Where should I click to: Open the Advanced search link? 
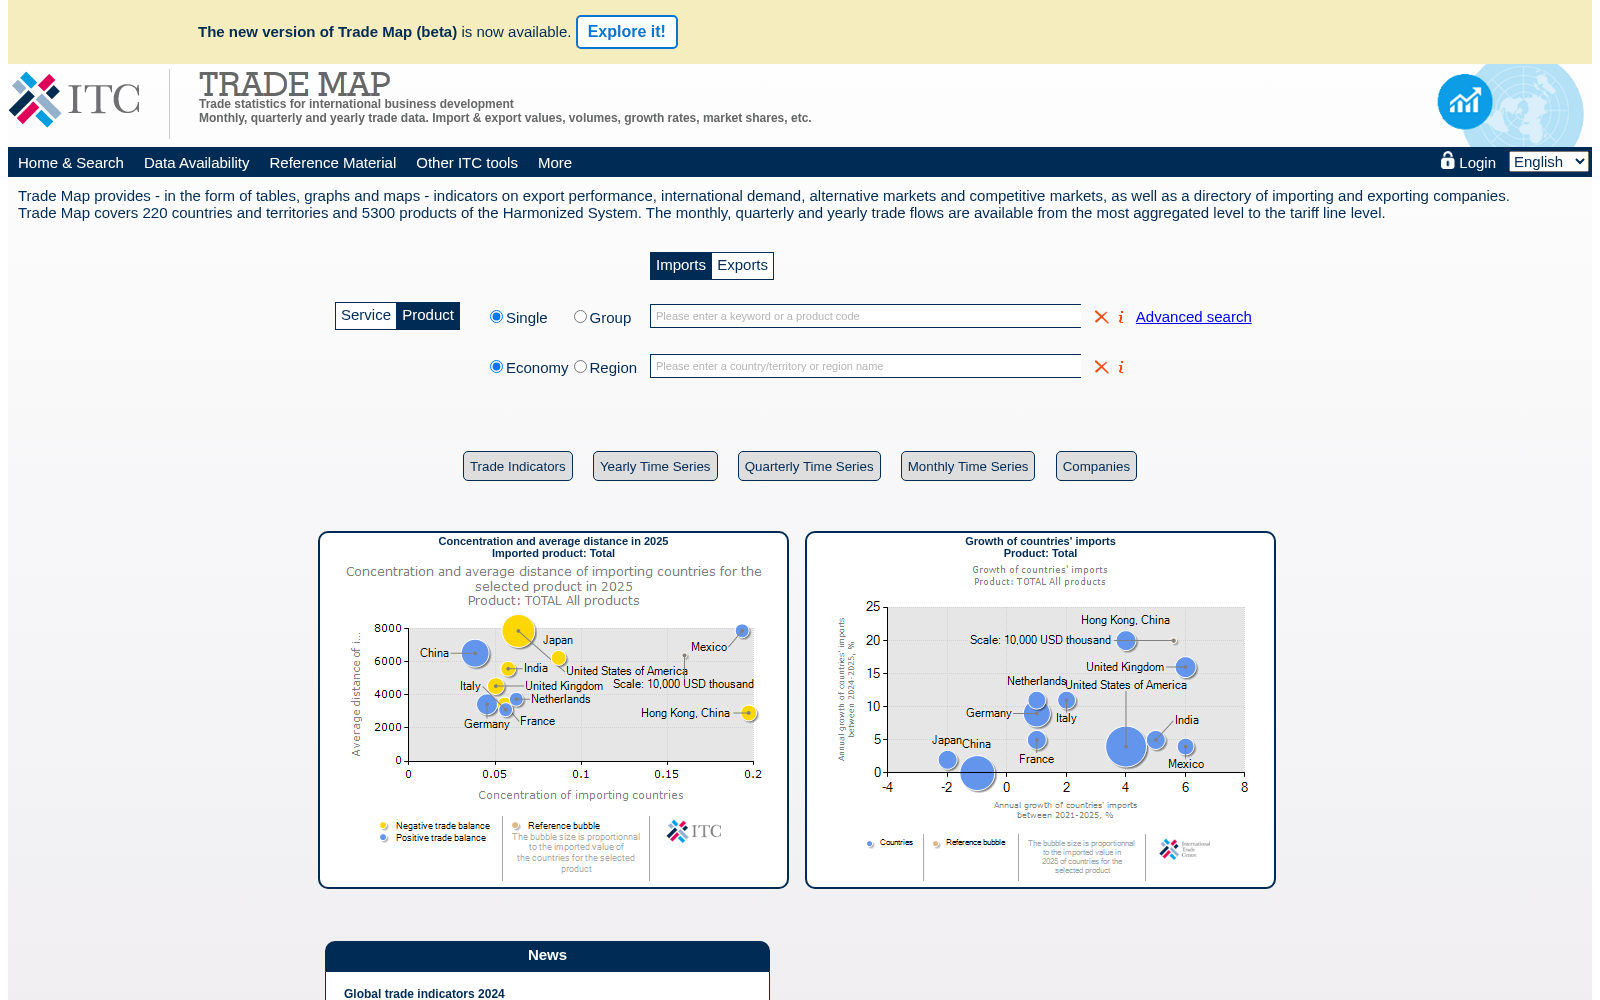(1193, 317)
